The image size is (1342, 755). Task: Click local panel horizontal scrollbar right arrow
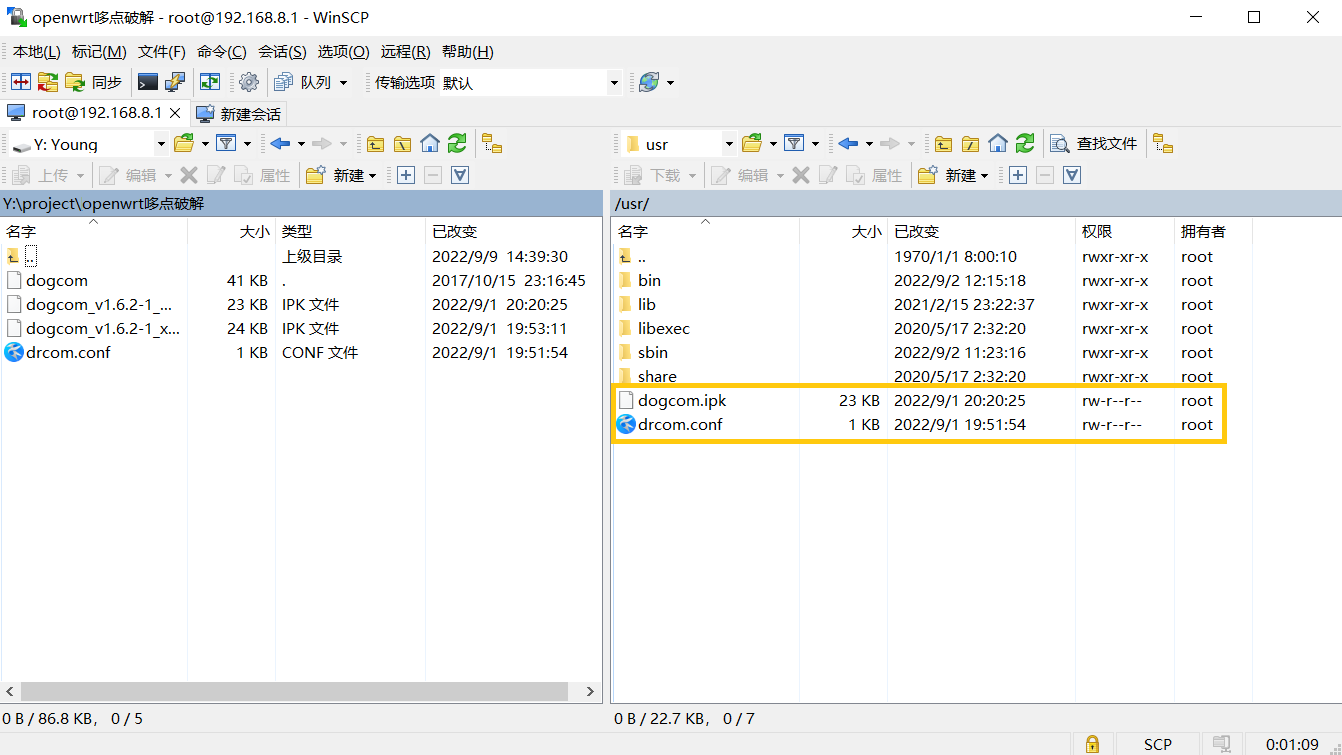[590, 691]
